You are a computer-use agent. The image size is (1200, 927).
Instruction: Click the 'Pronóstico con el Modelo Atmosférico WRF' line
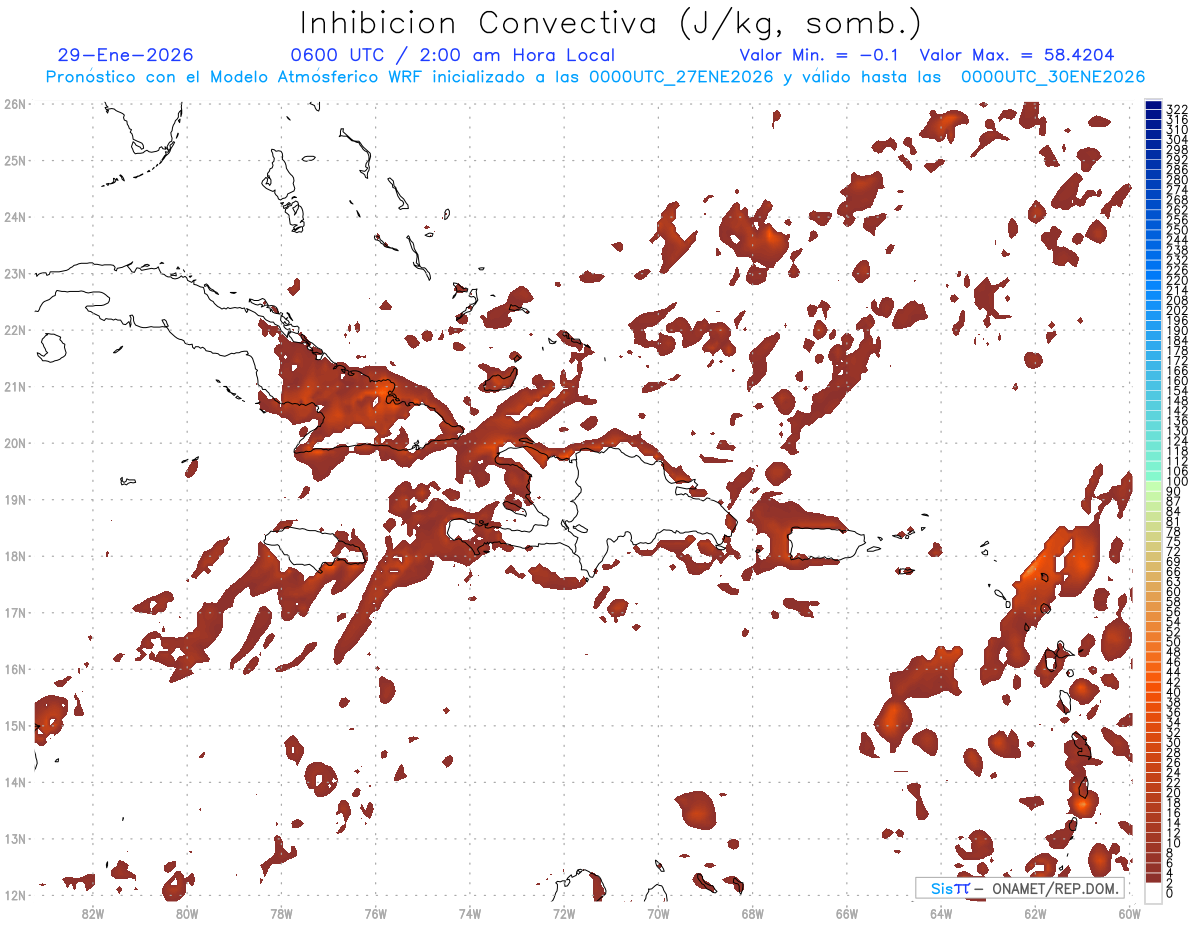tap(595, 77)
